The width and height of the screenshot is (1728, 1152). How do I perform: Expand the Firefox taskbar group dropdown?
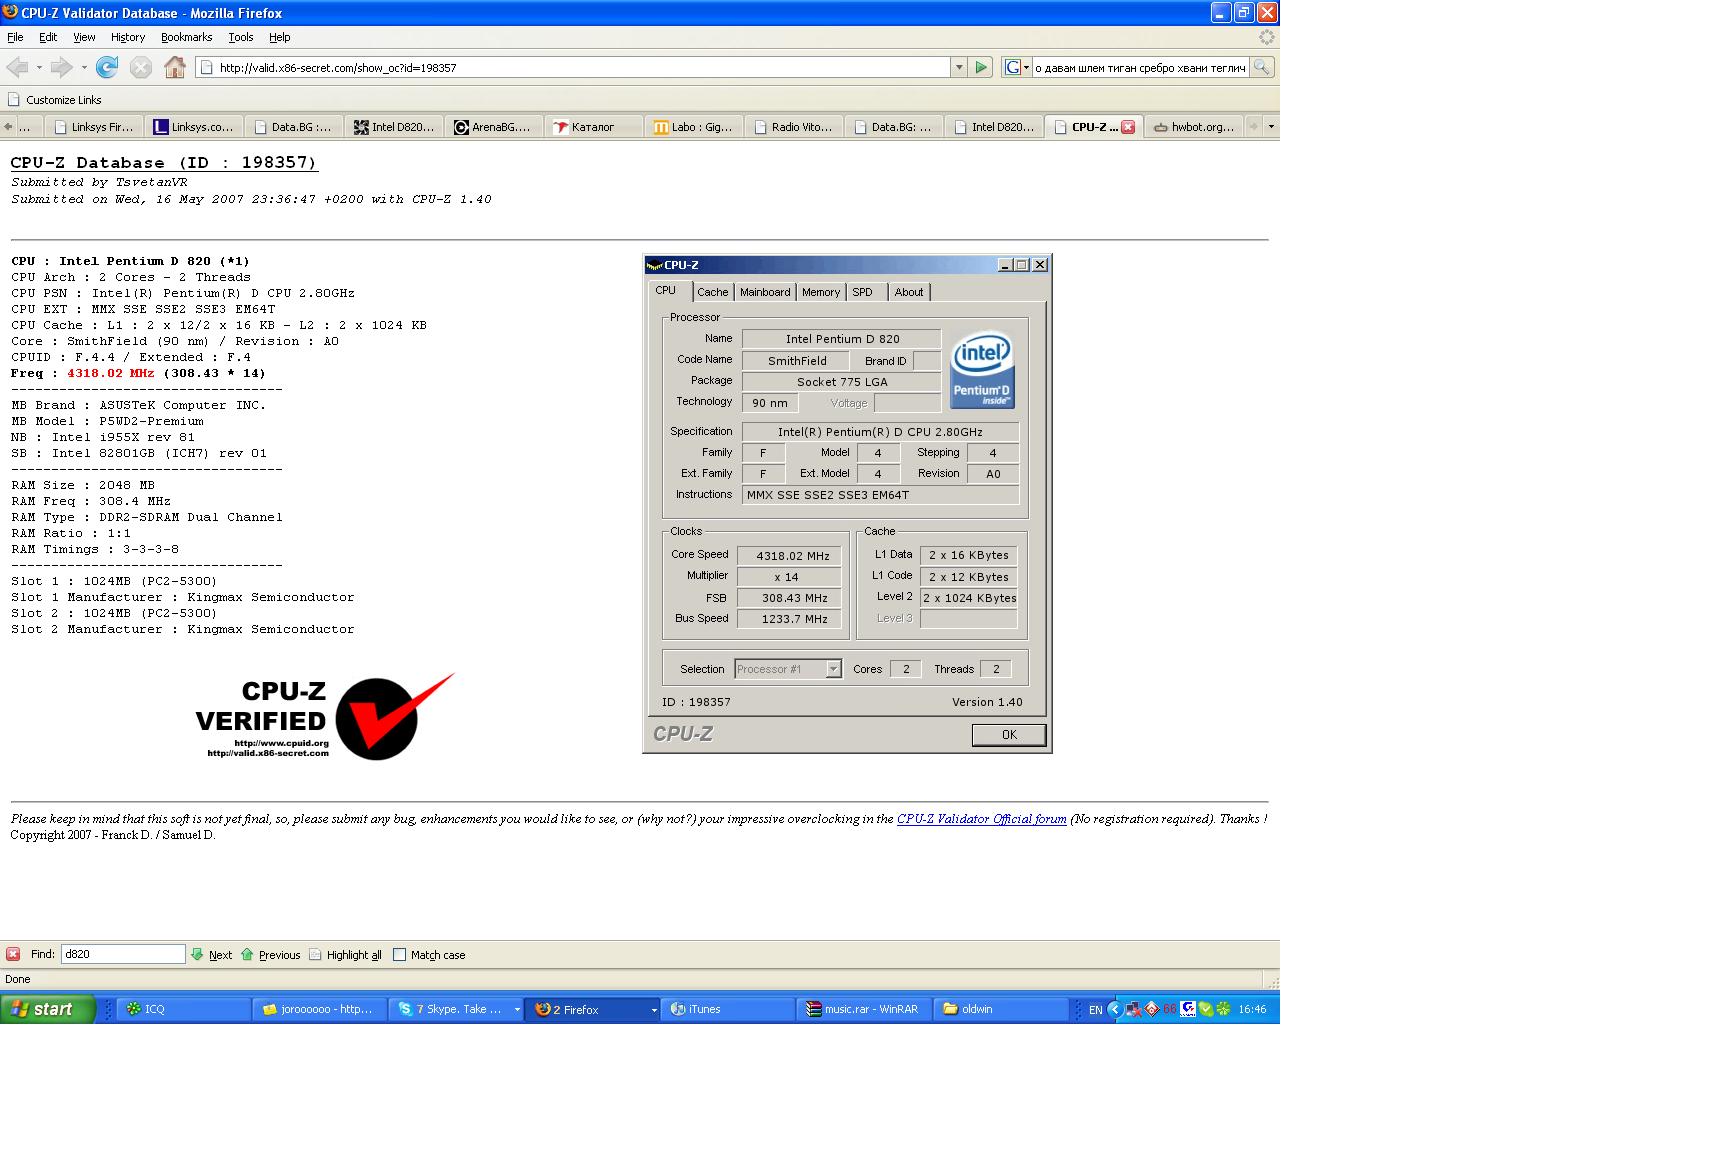(x=654, y=1010)
